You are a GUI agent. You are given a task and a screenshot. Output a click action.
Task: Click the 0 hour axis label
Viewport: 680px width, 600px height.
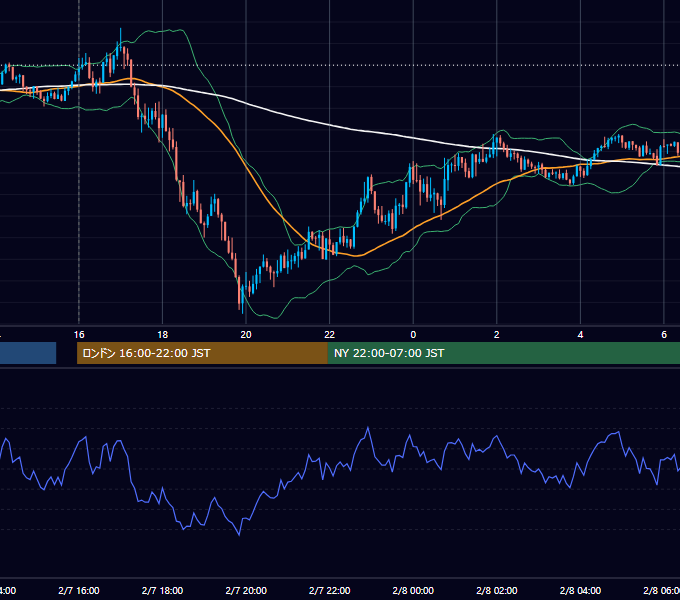[x=413, y=335]
